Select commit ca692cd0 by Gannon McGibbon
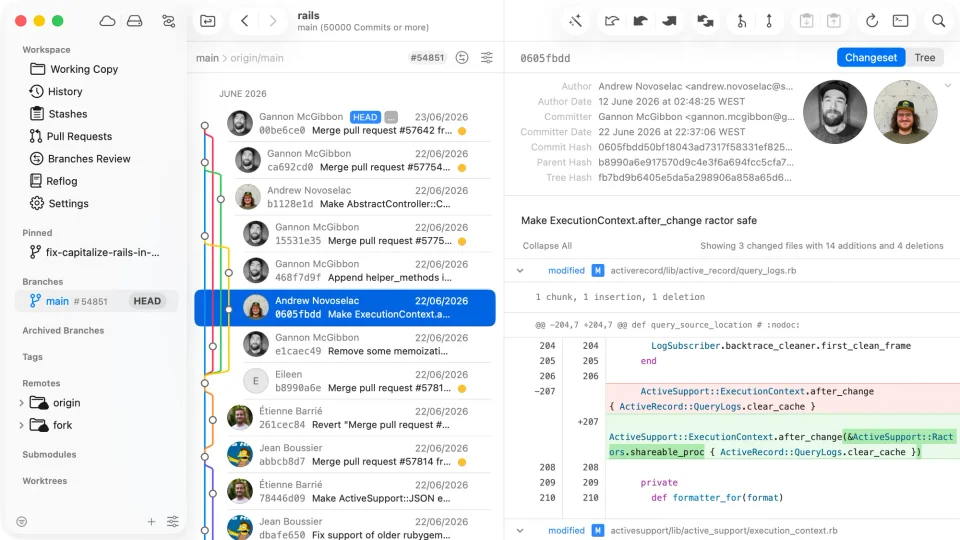Image resolution: width=960 pixels, height=540 pixels. coord(345,160)
